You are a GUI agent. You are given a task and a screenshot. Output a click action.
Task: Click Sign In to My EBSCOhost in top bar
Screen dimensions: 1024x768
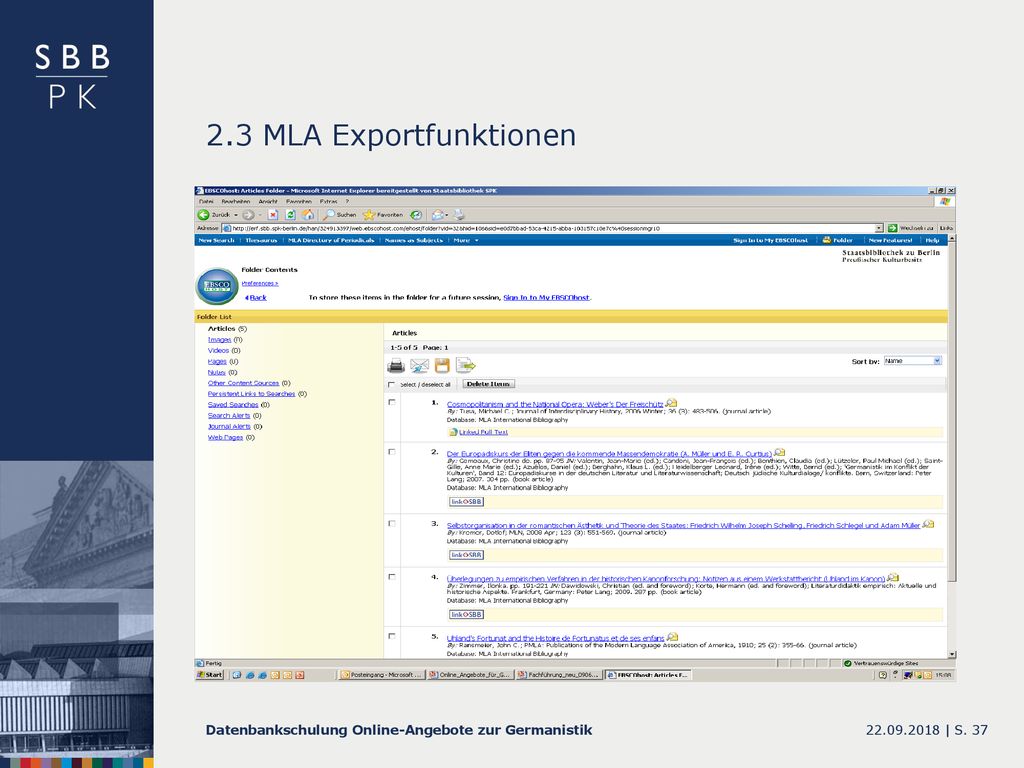[x=771, y=240]
